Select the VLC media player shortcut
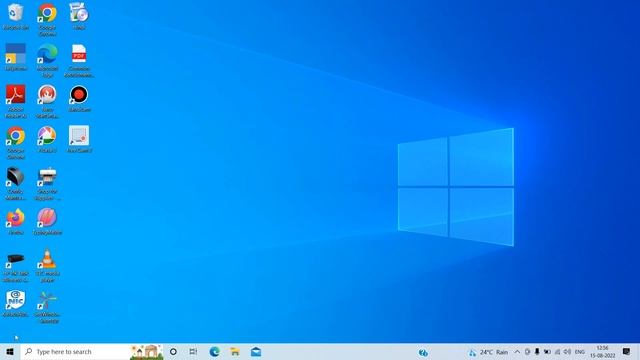640x360 pixels. click(47, 265)
